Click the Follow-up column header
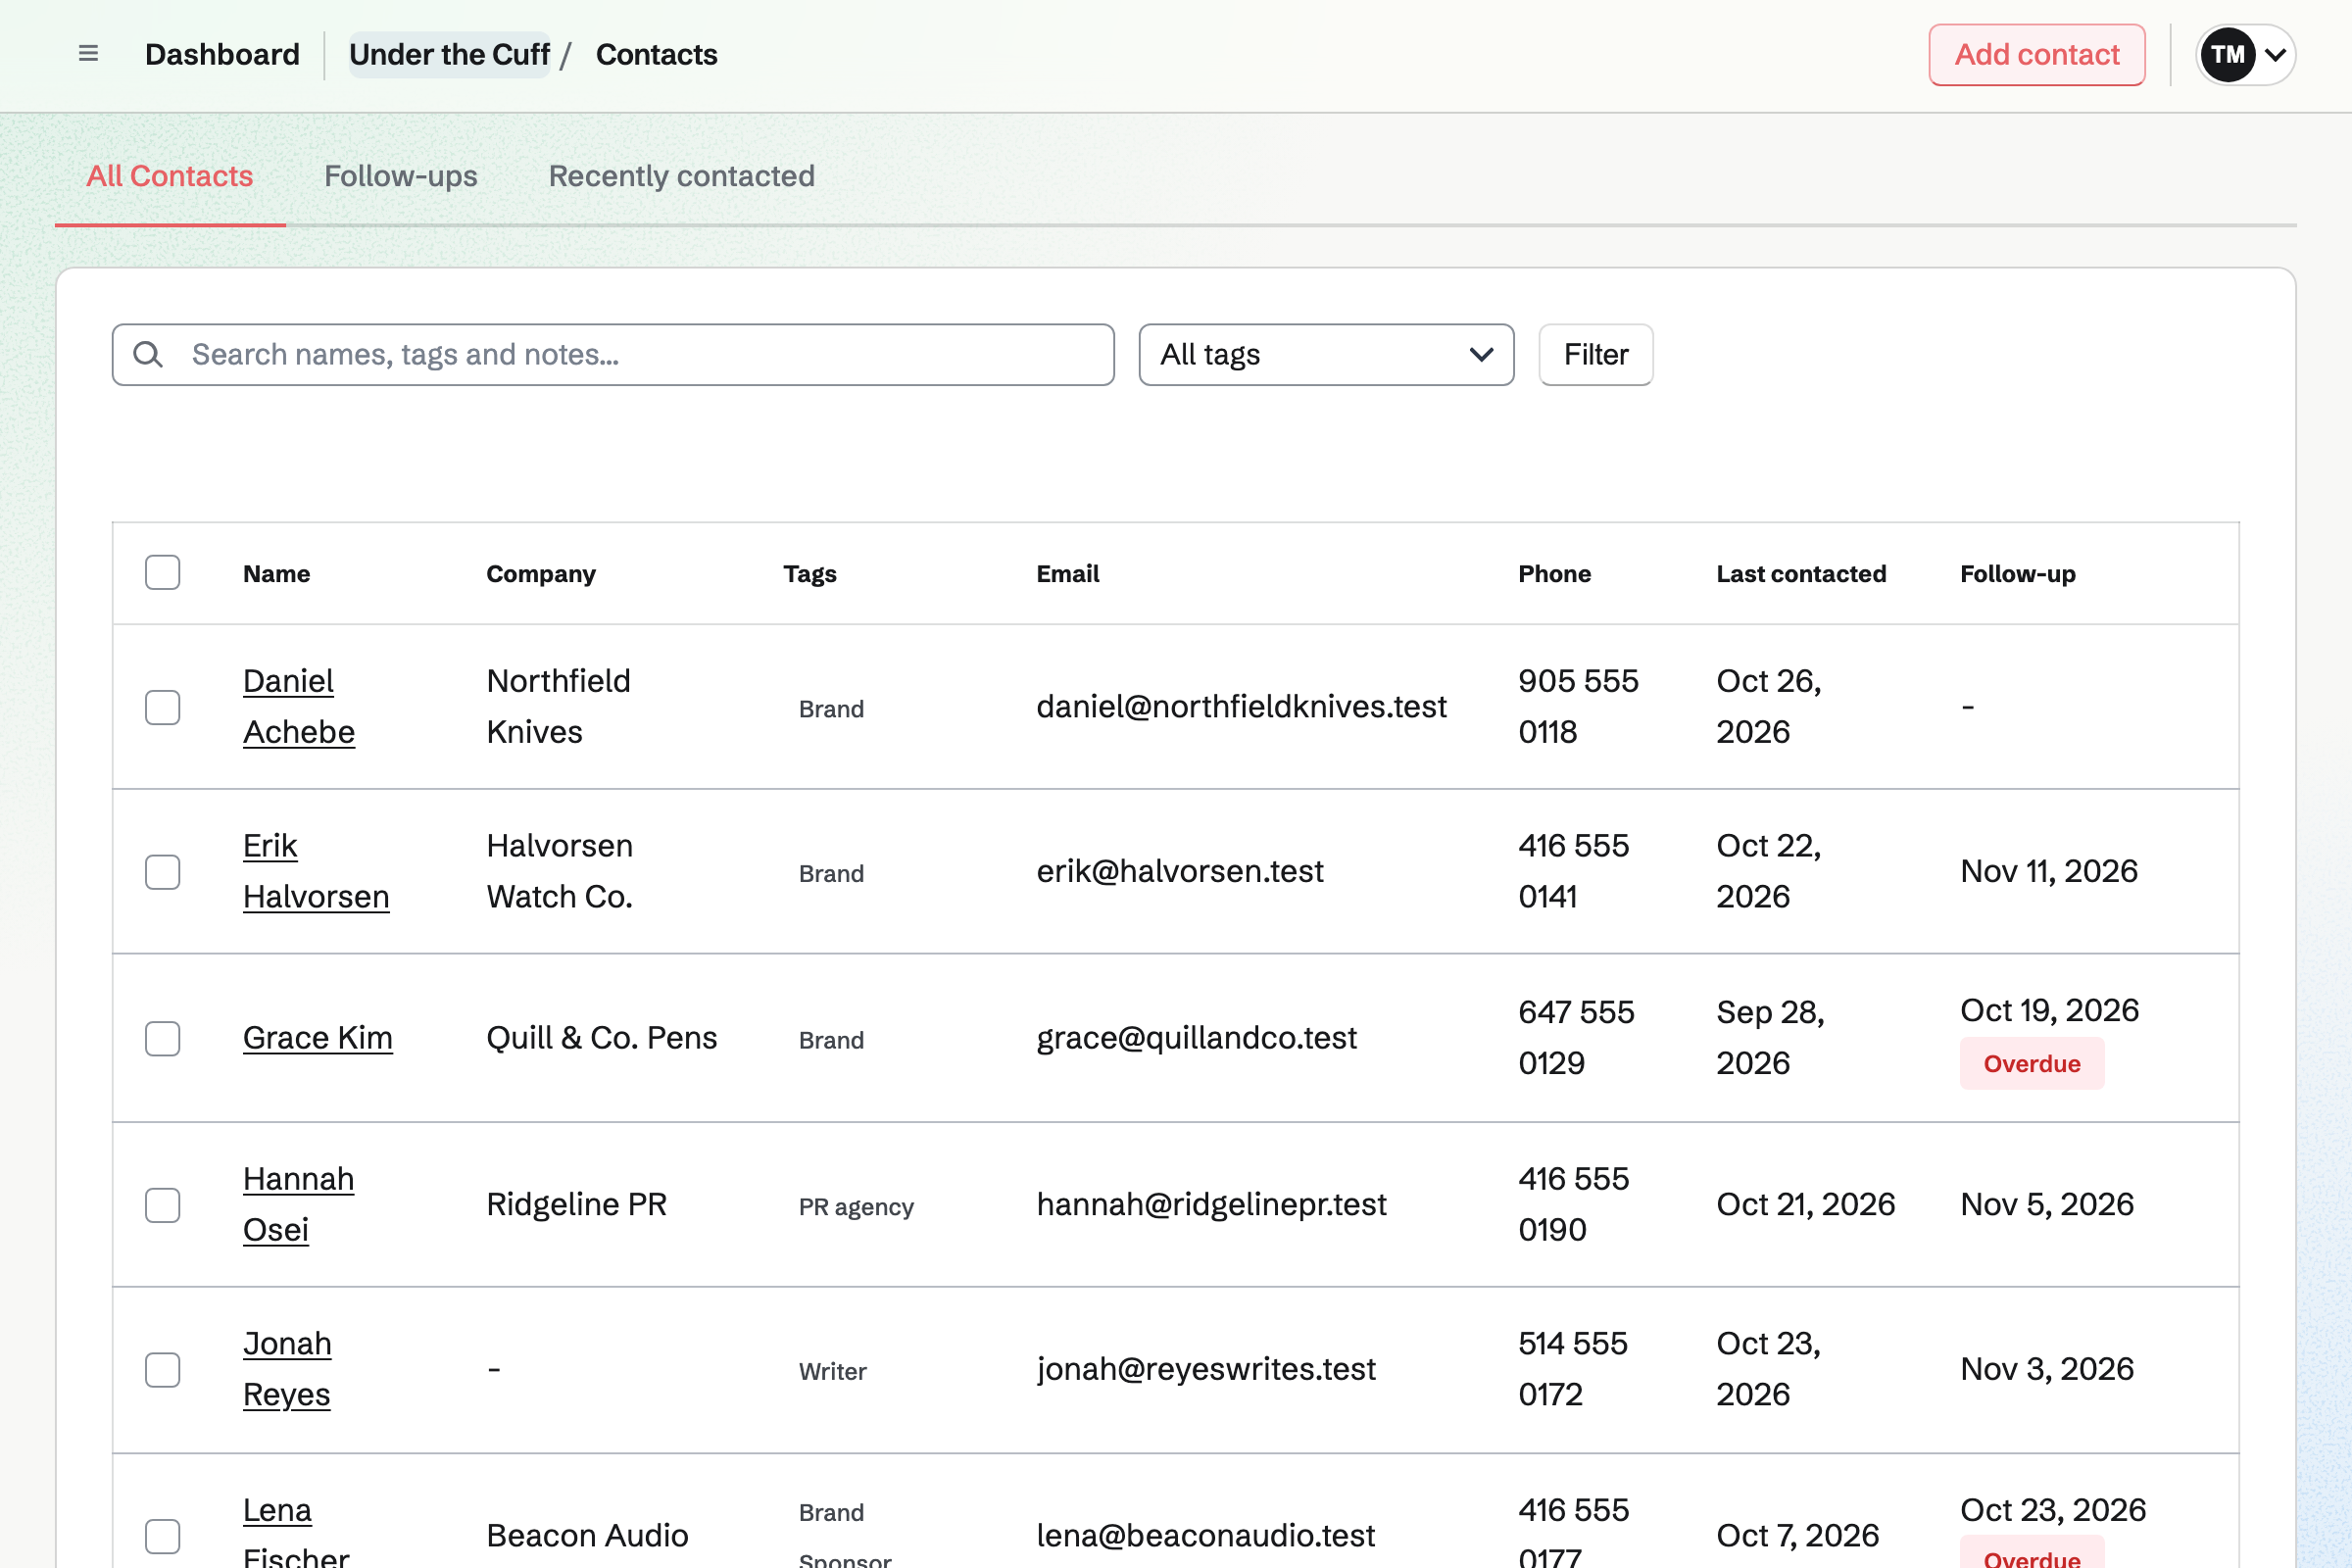The width and height of the screenshot is (2352, 1568). [x=2017, y=574]
